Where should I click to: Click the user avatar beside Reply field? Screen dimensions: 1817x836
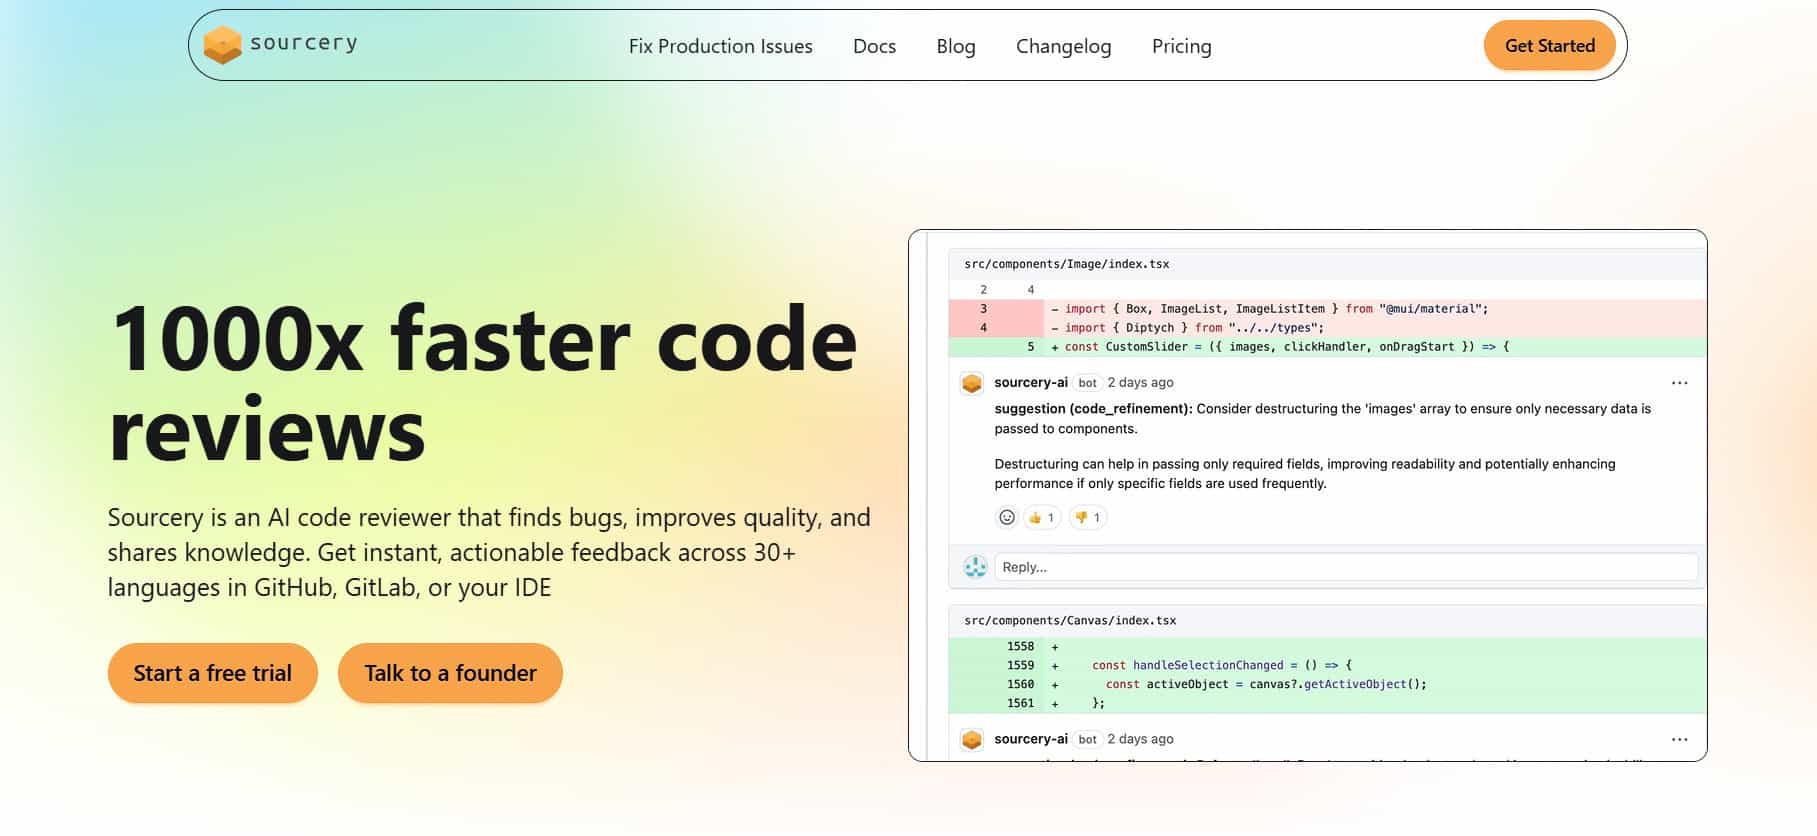975,567
